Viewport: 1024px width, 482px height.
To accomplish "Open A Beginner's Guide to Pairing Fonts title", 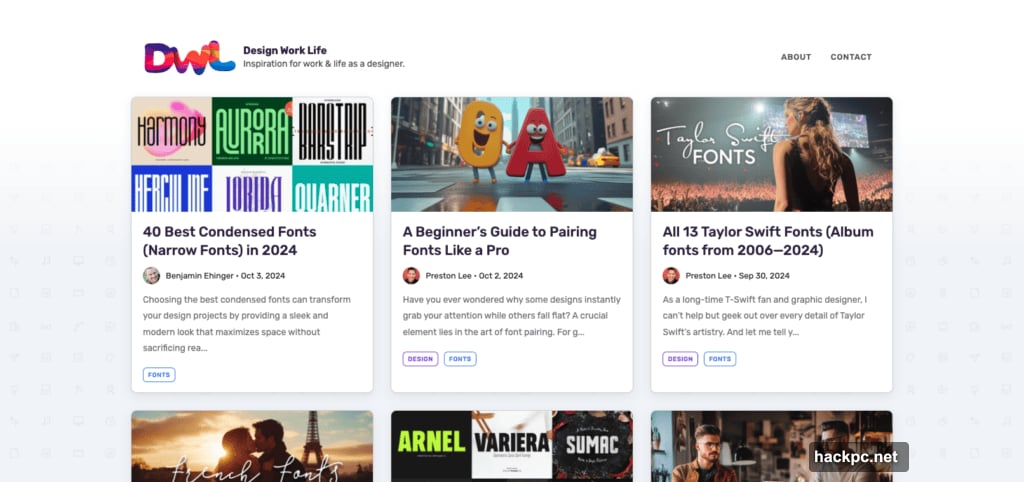I will tap(499, 241).
